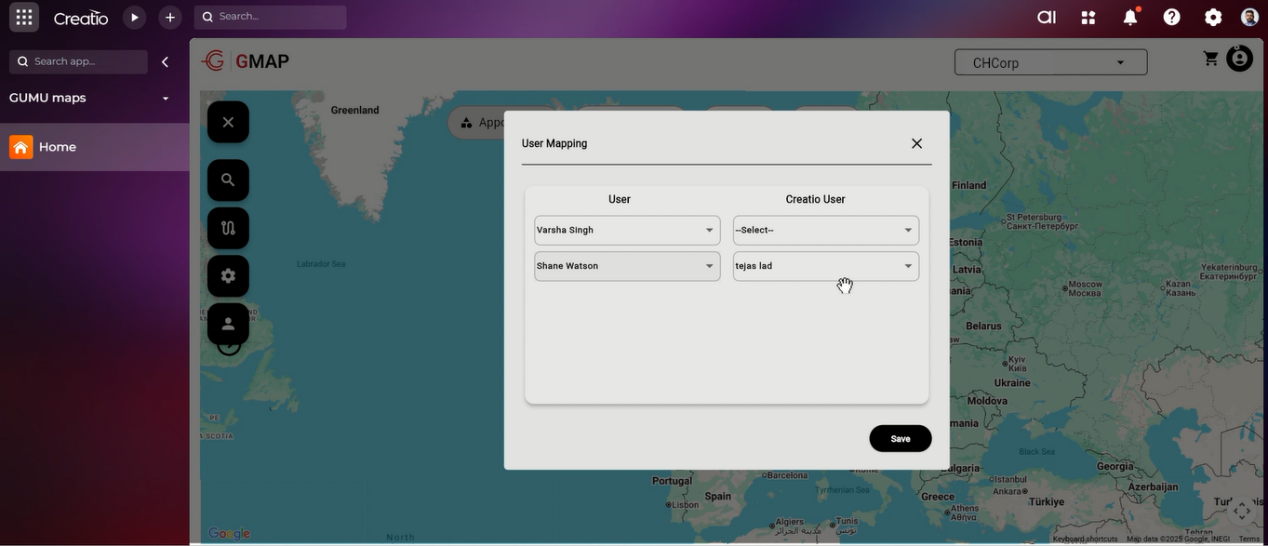Image resolution: width=1268 pixels, height=546 pixels.
Task: Open the AI assistant icon
Action: tap(1046, 17)
